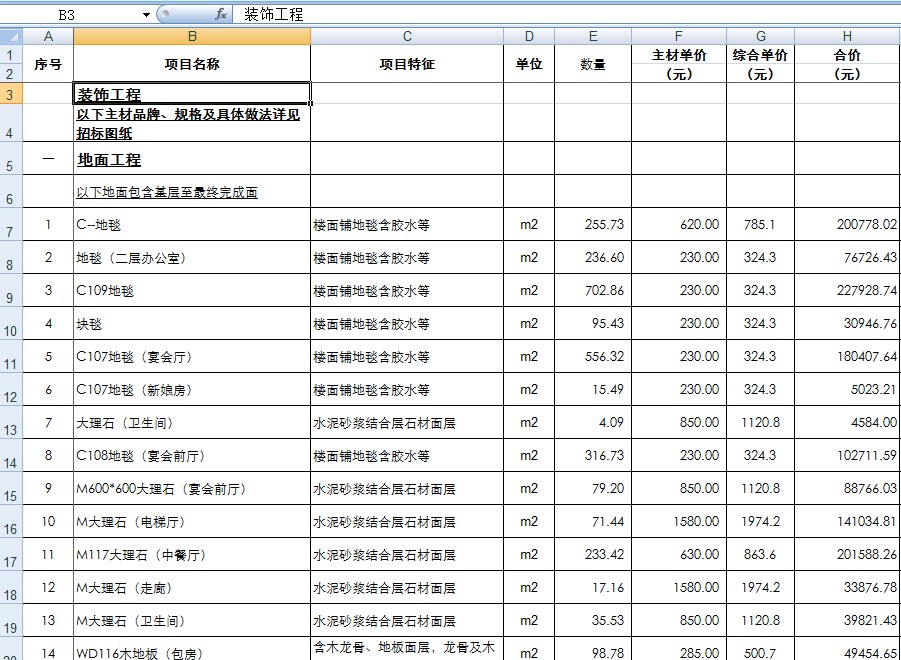This screenshot has height=660, width=901.
Task: Select row 7 header
Action: (11, 225)
